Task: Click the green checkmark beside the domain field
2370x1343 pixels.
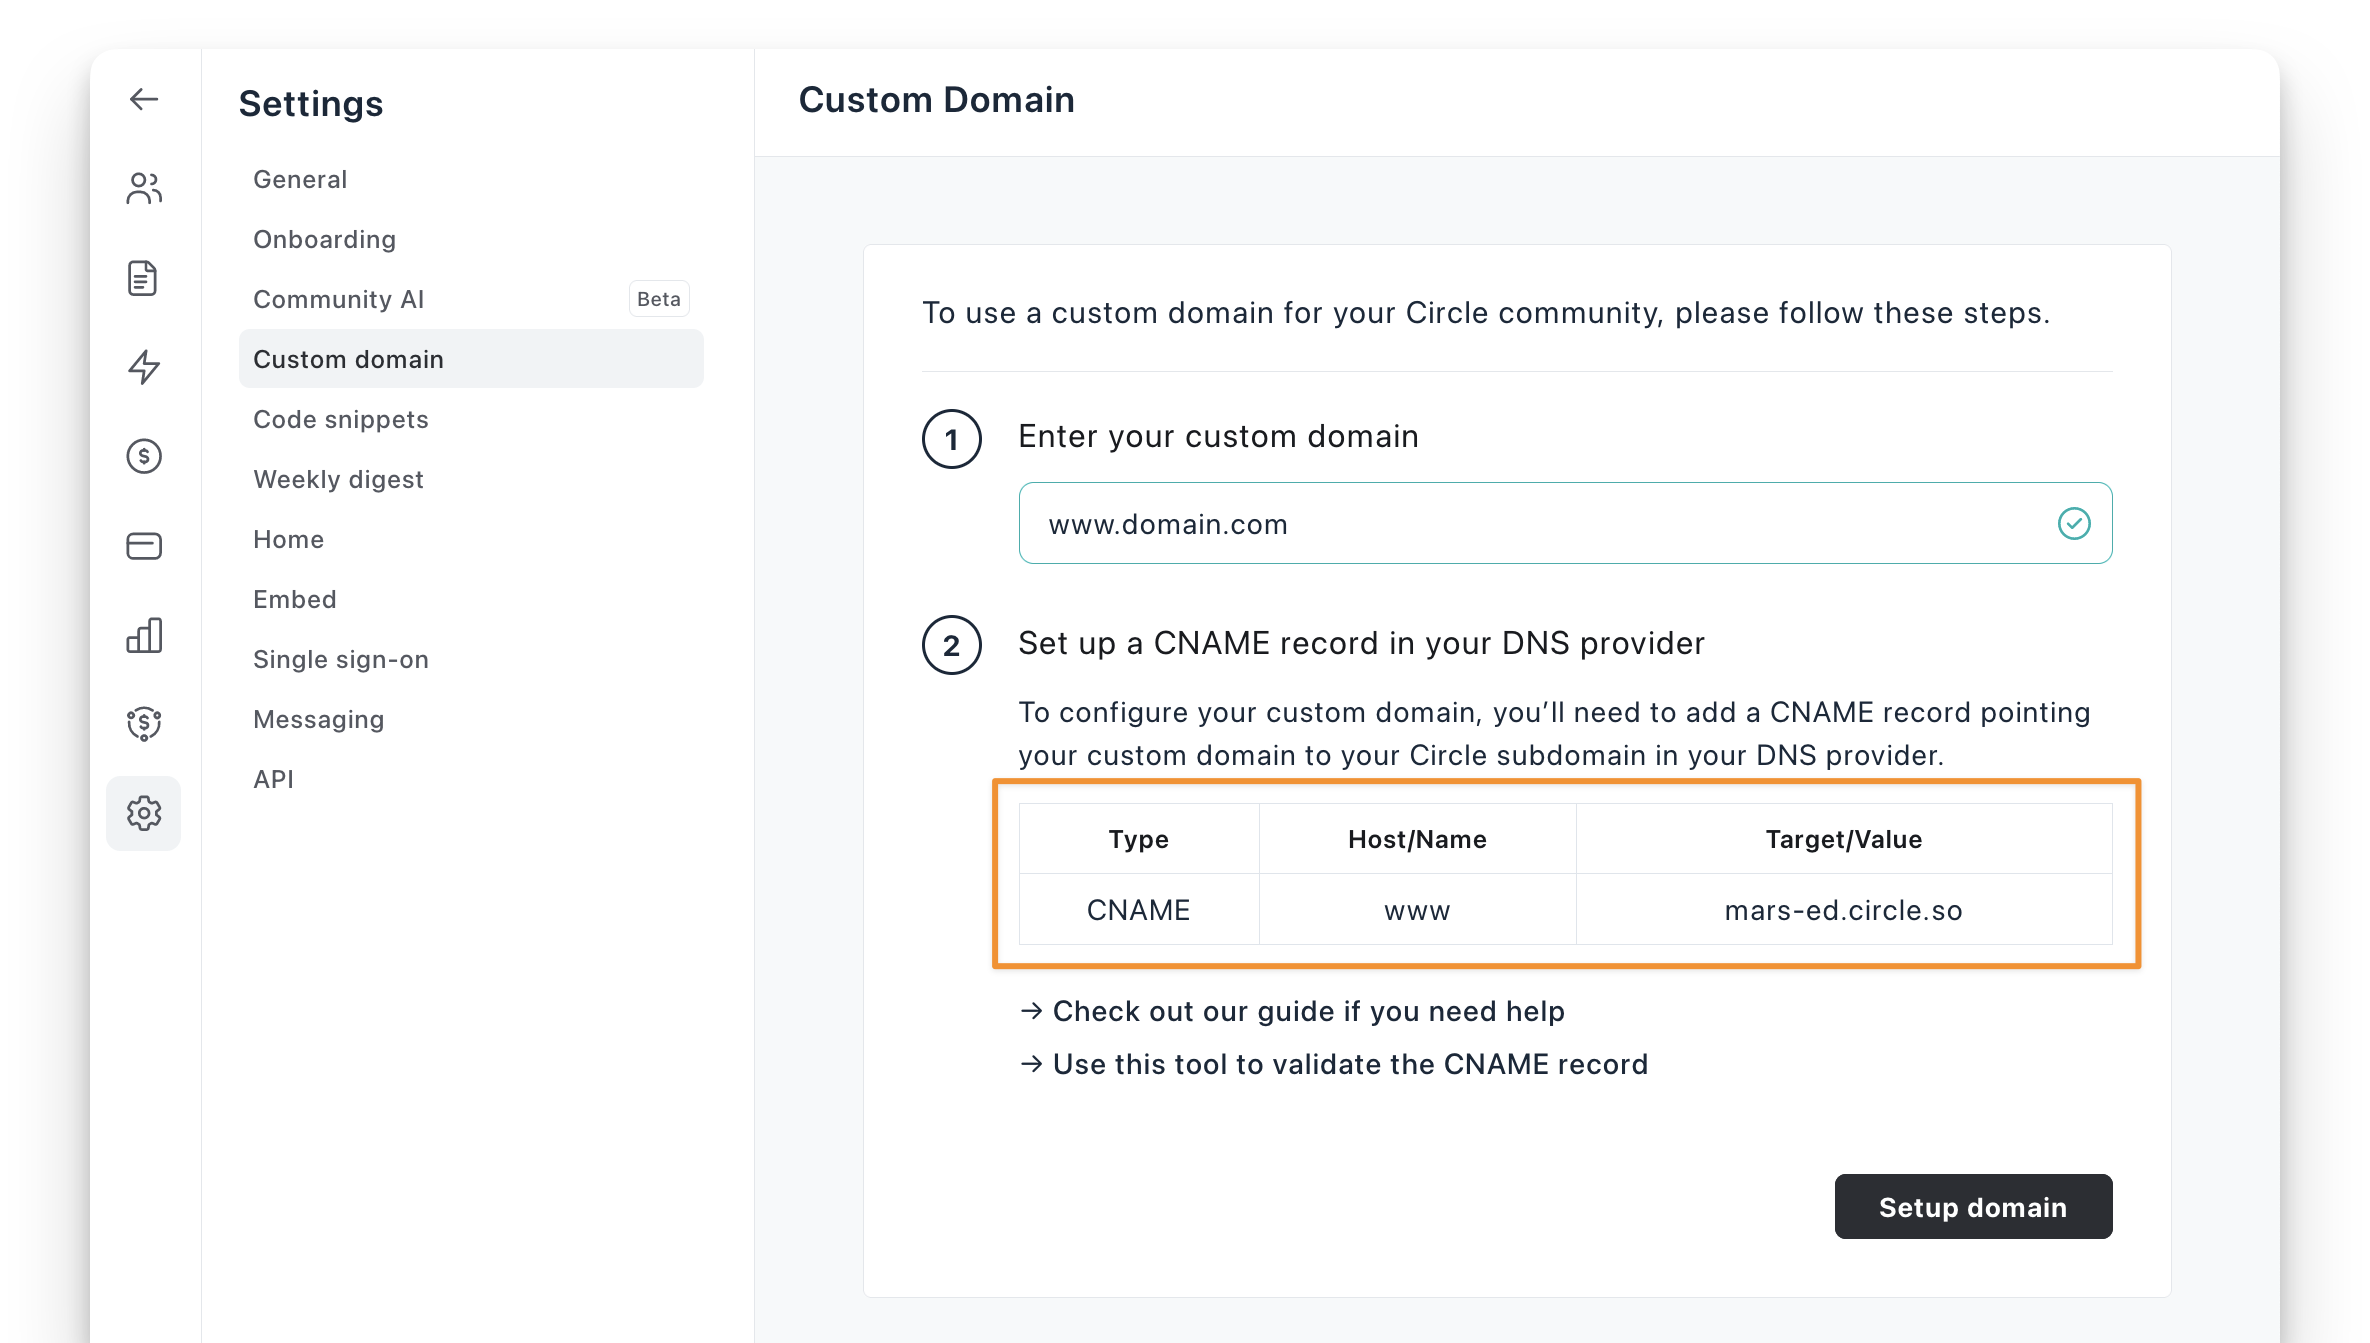Action: click(2074, 523)
